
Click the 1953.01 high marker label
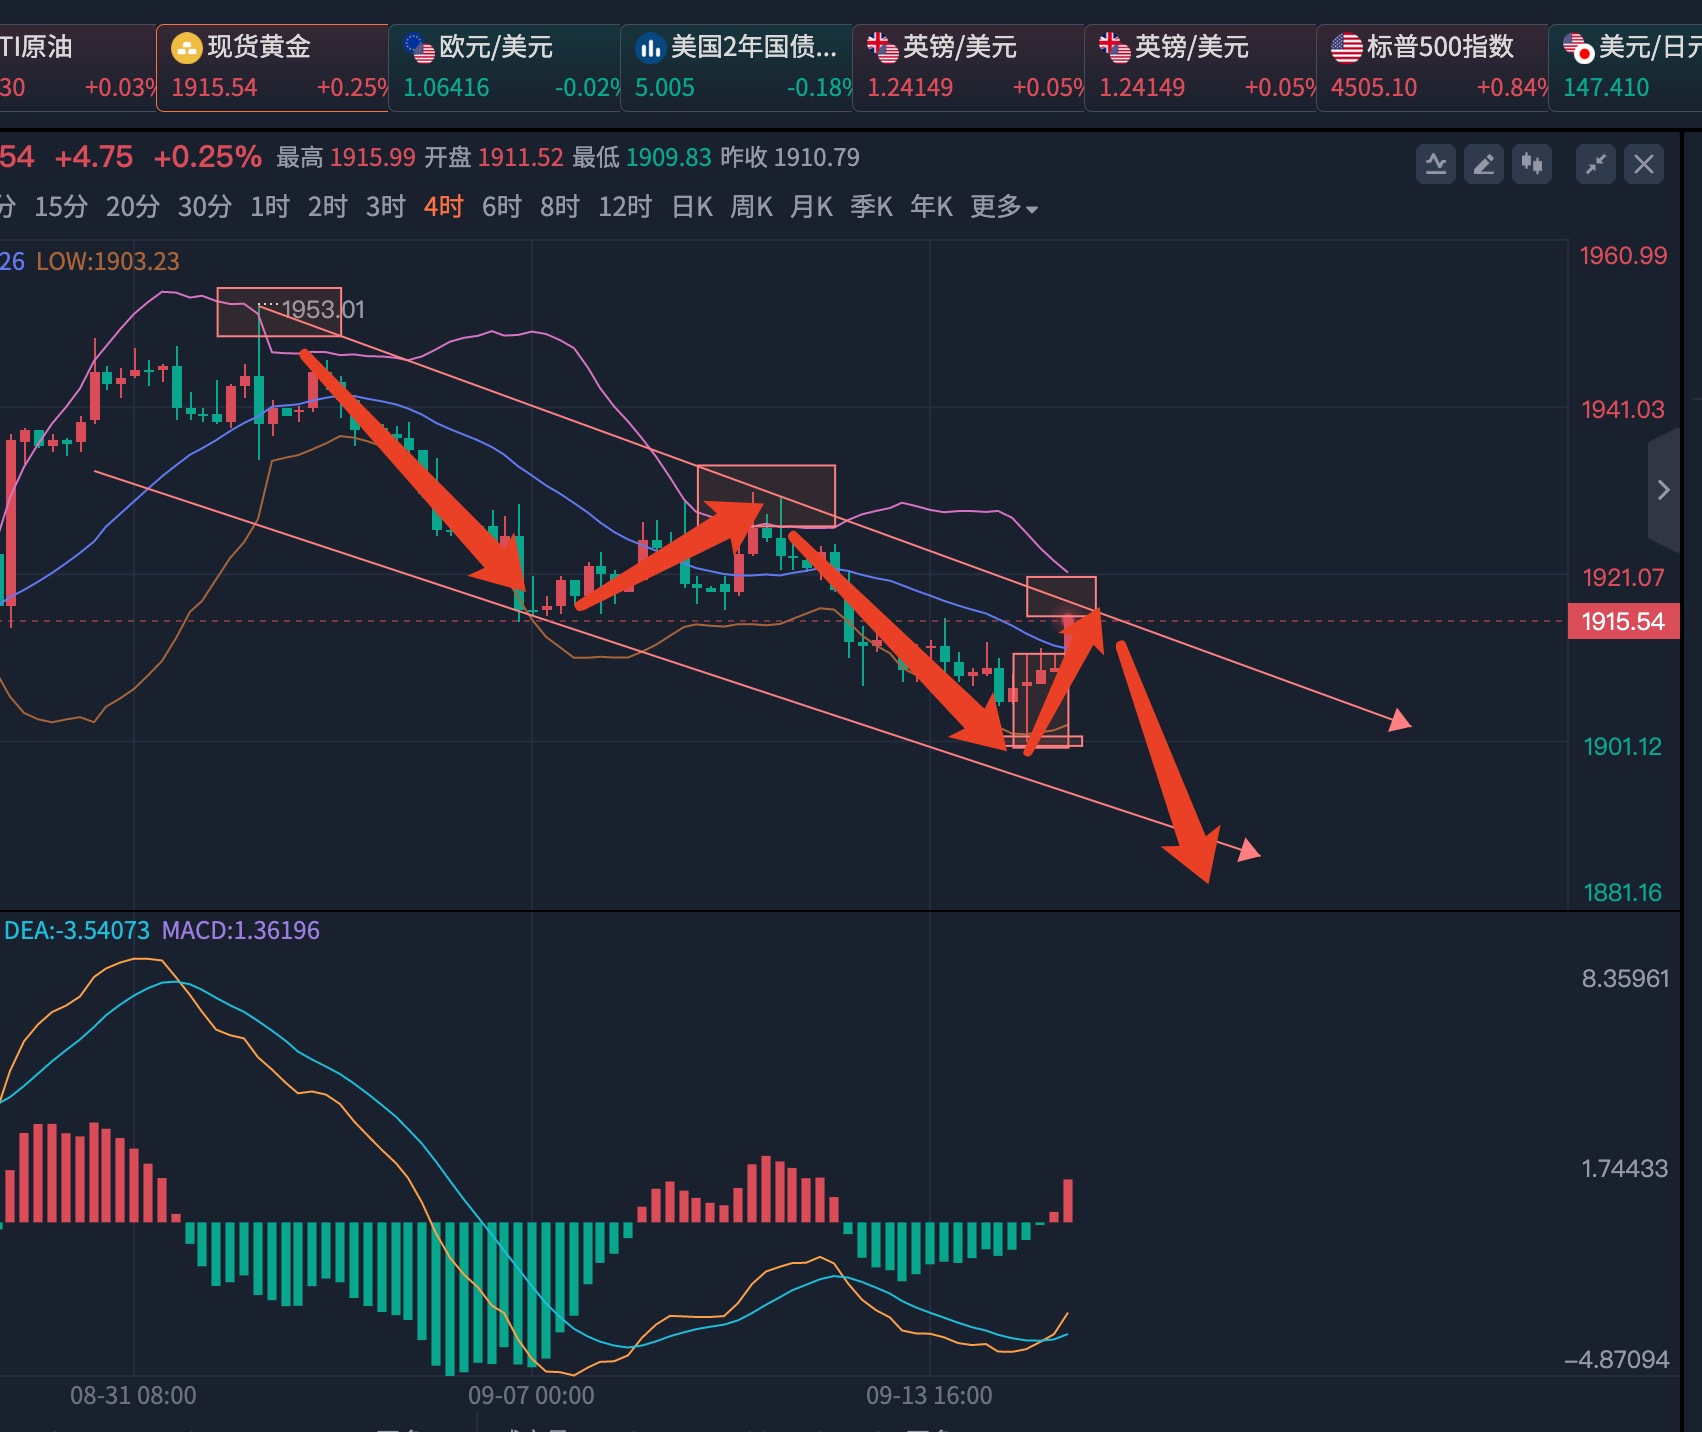324,310
